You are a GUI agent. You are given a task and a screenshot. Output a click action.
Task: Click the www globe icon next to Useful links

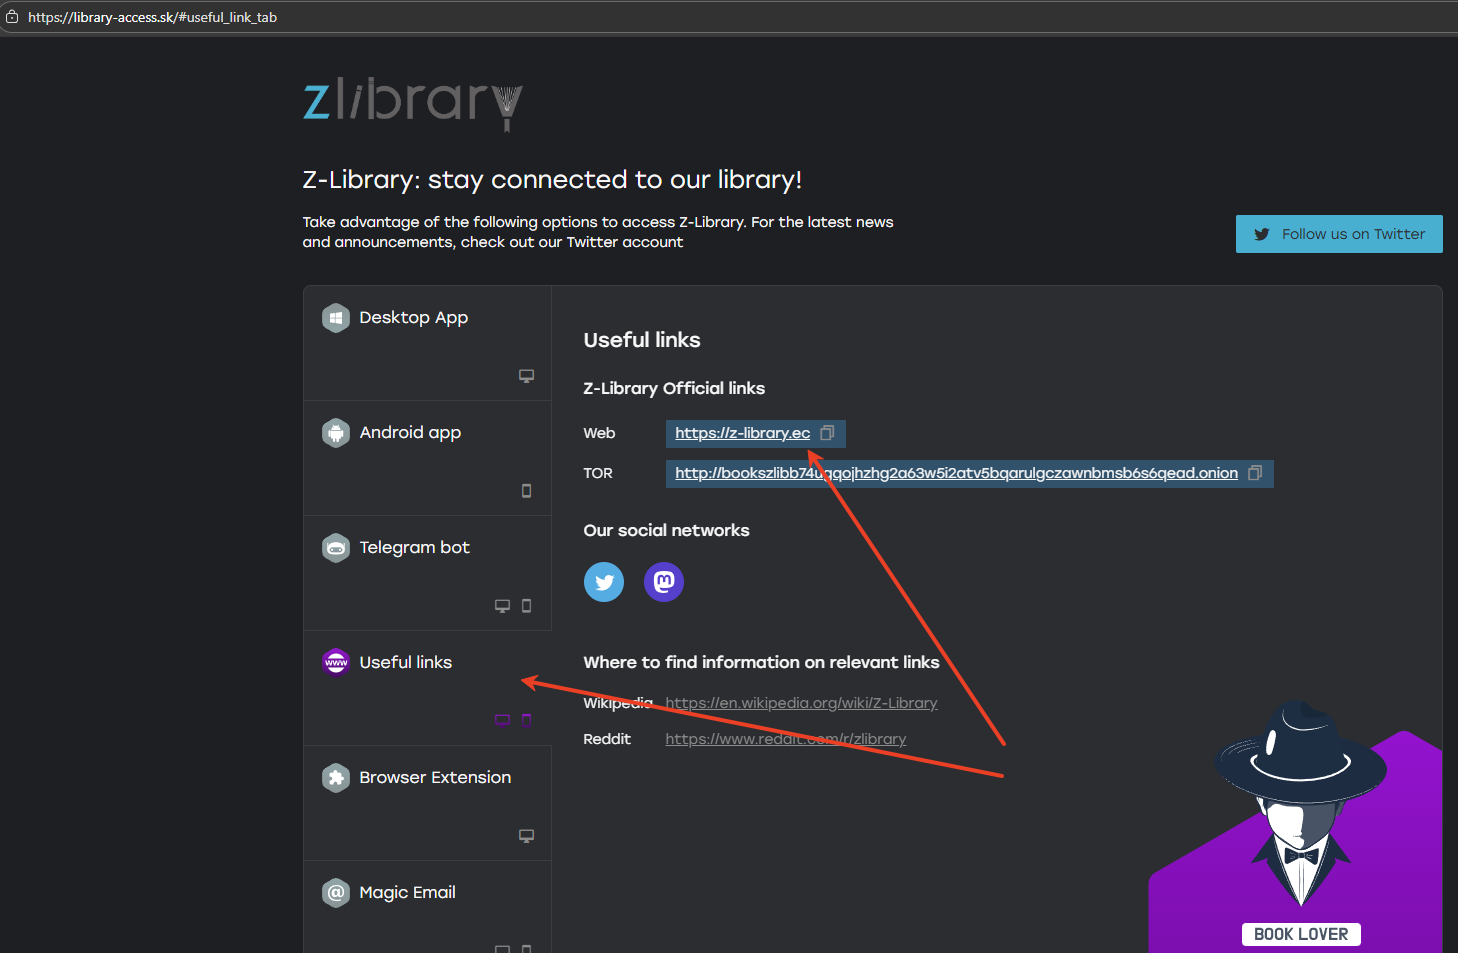pyautogui.click(x=336, y=661)
